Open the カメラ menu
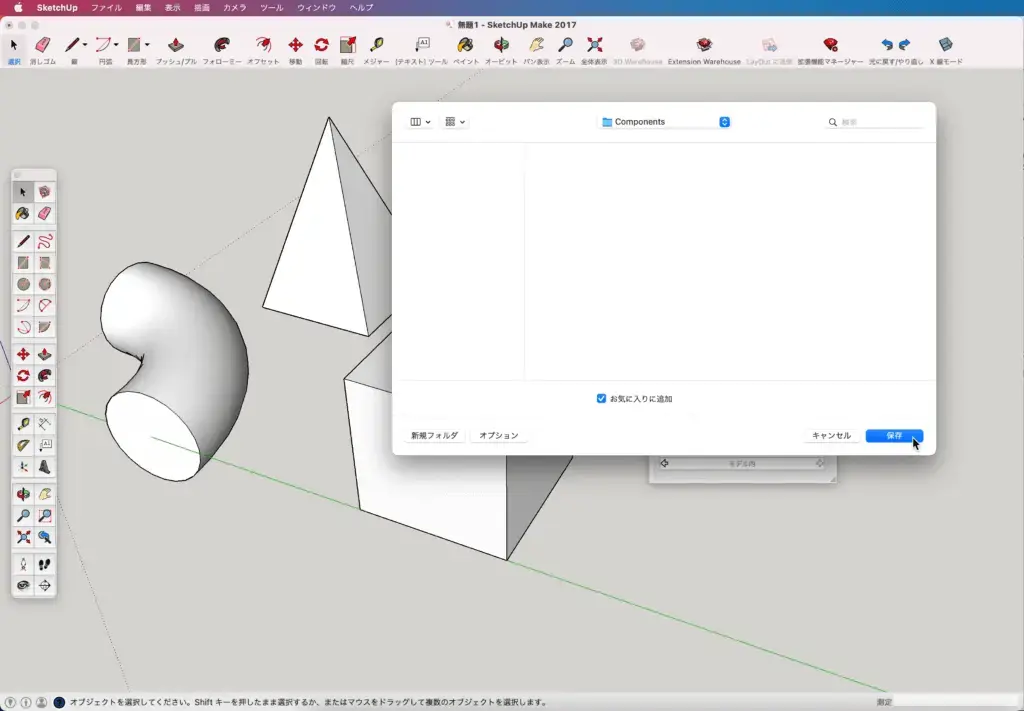This screenshot has width=1024, height=711. pos(234,8)
